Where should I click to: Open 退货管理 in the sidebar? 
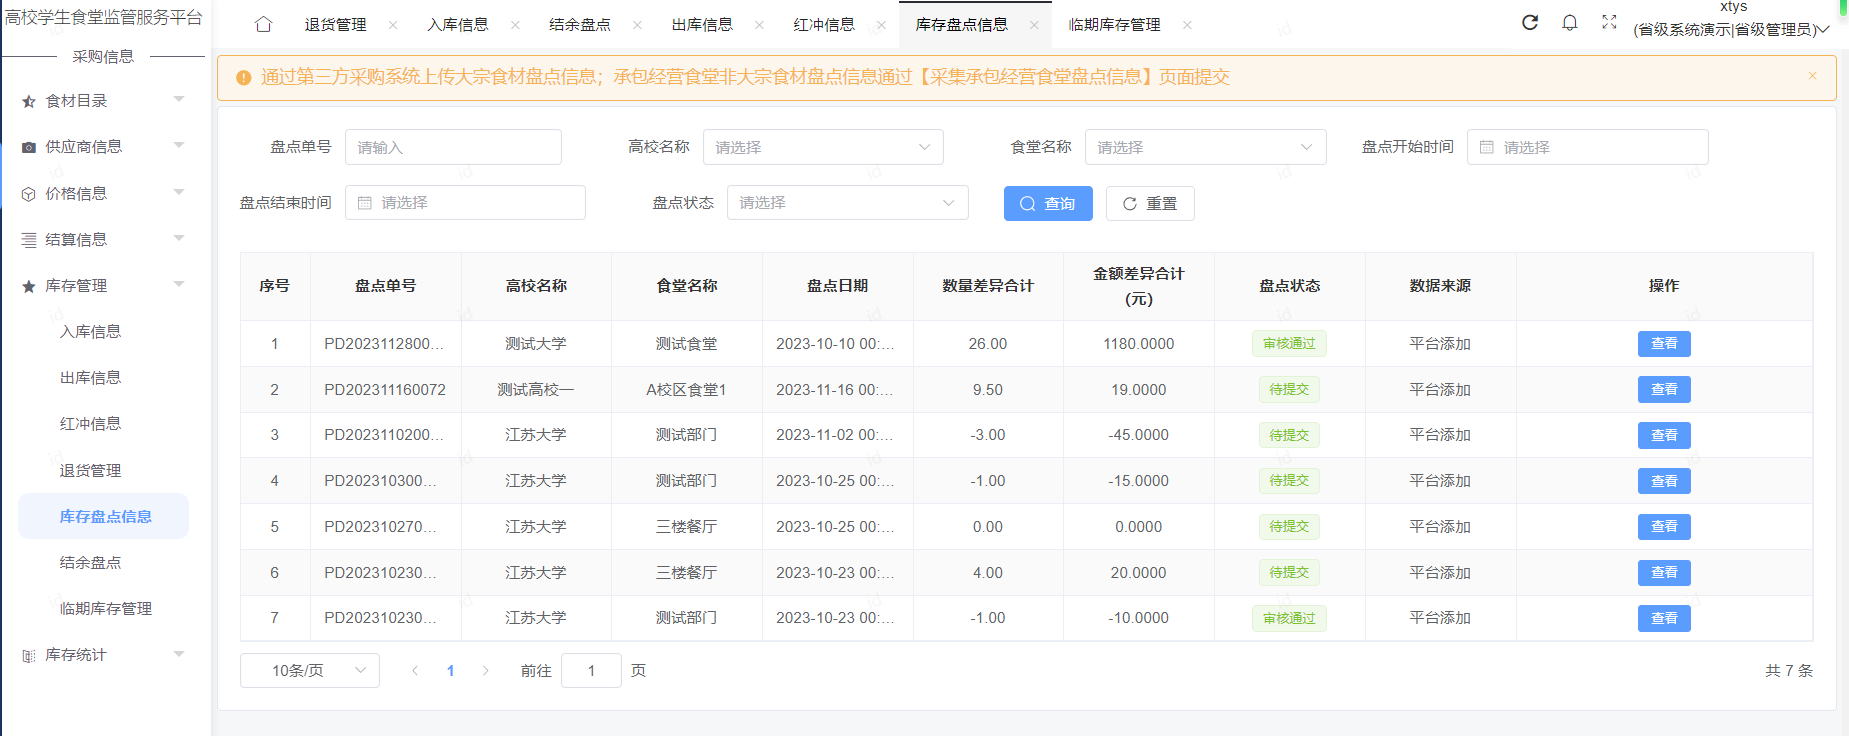(x=90, y=471)
